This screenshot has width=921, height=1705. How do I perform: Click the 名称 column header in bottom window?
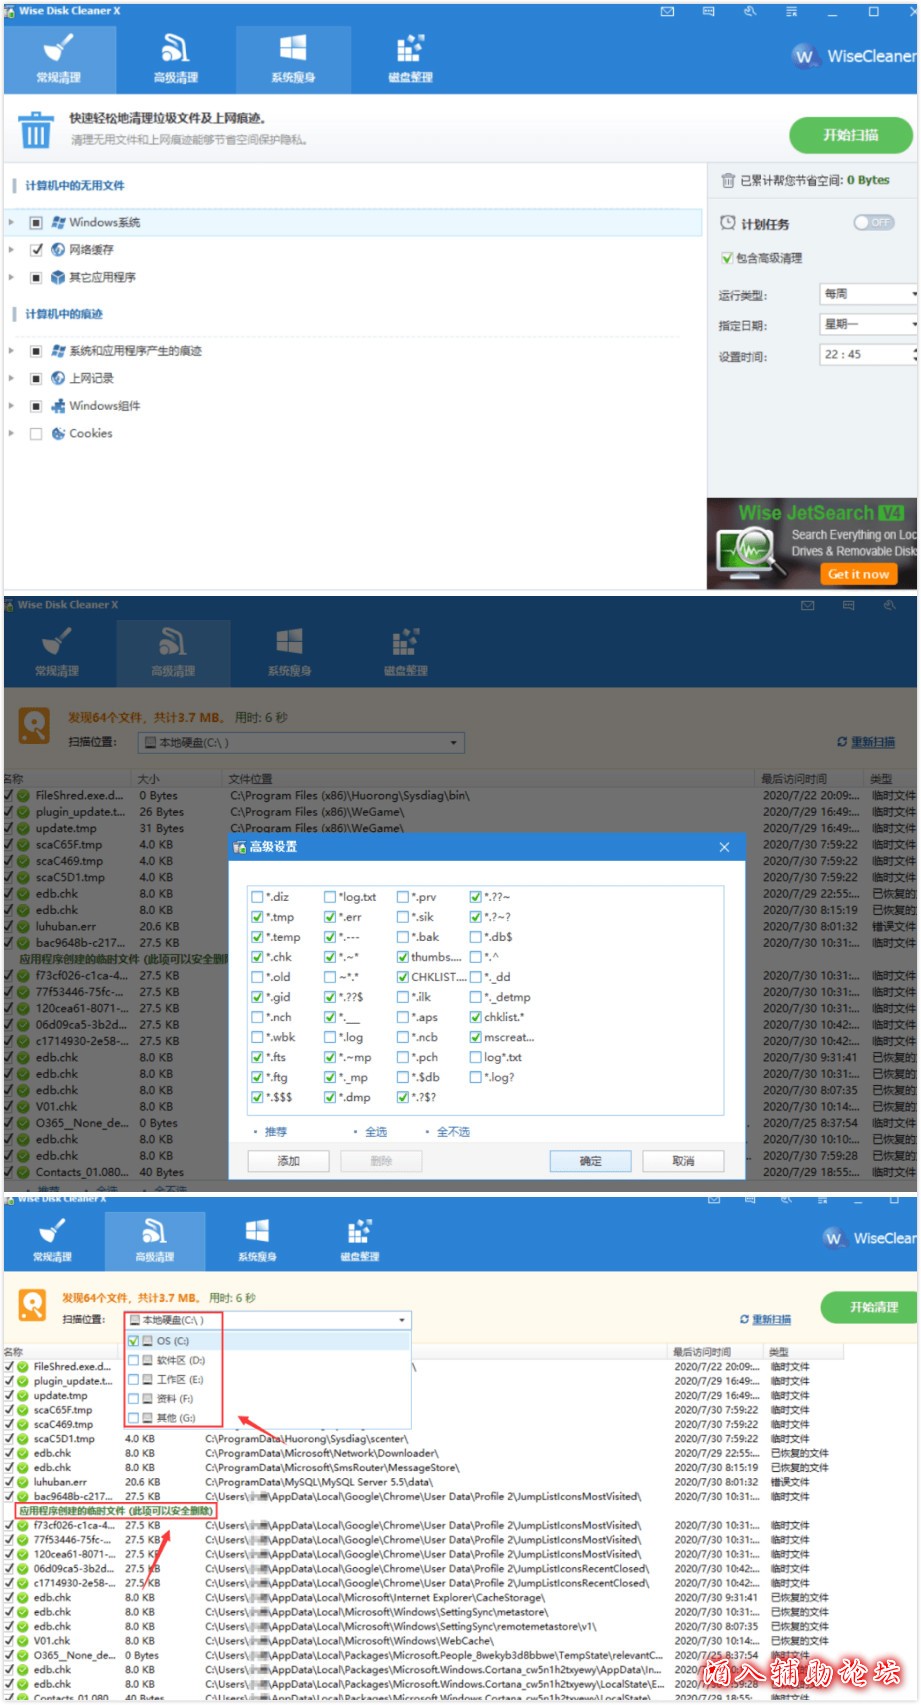tap(13, 1352)
